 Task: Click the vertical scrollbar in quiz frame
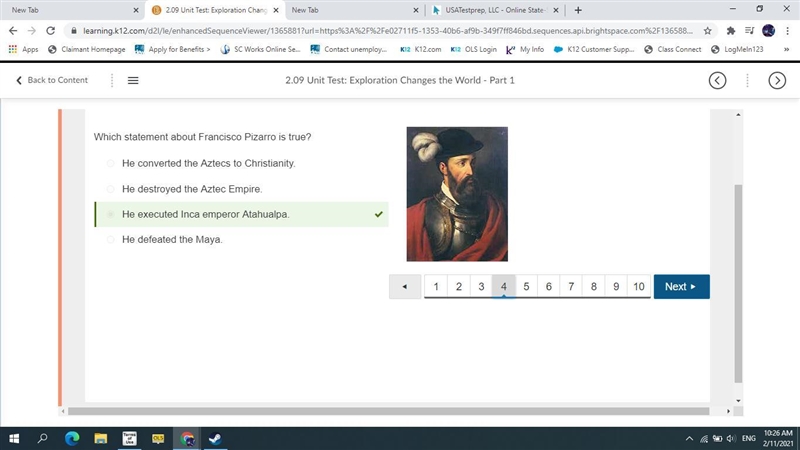coord(738,284)
